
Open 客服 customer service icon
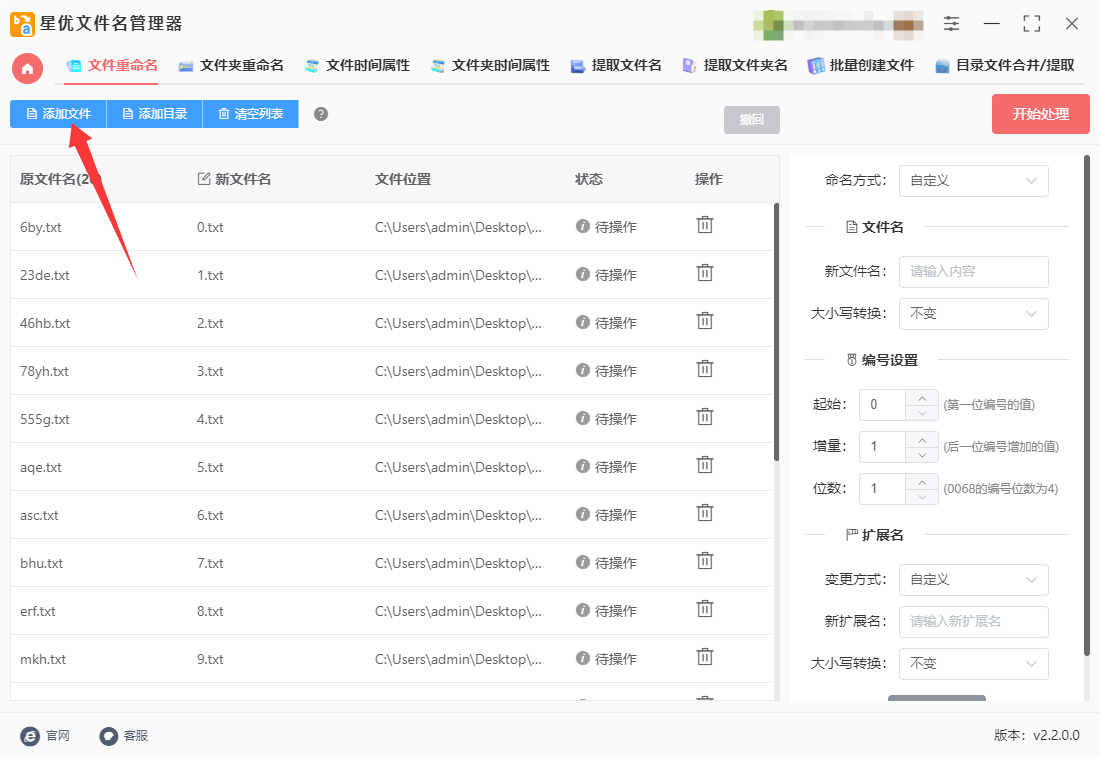pyautogui.click(x=108, y=735)
